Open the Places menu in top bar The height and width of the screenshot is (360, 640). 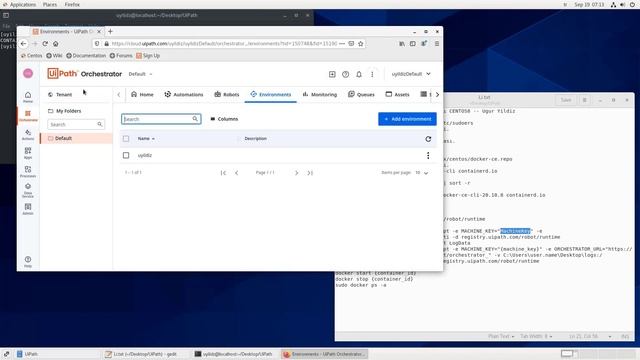pos(50,4)
